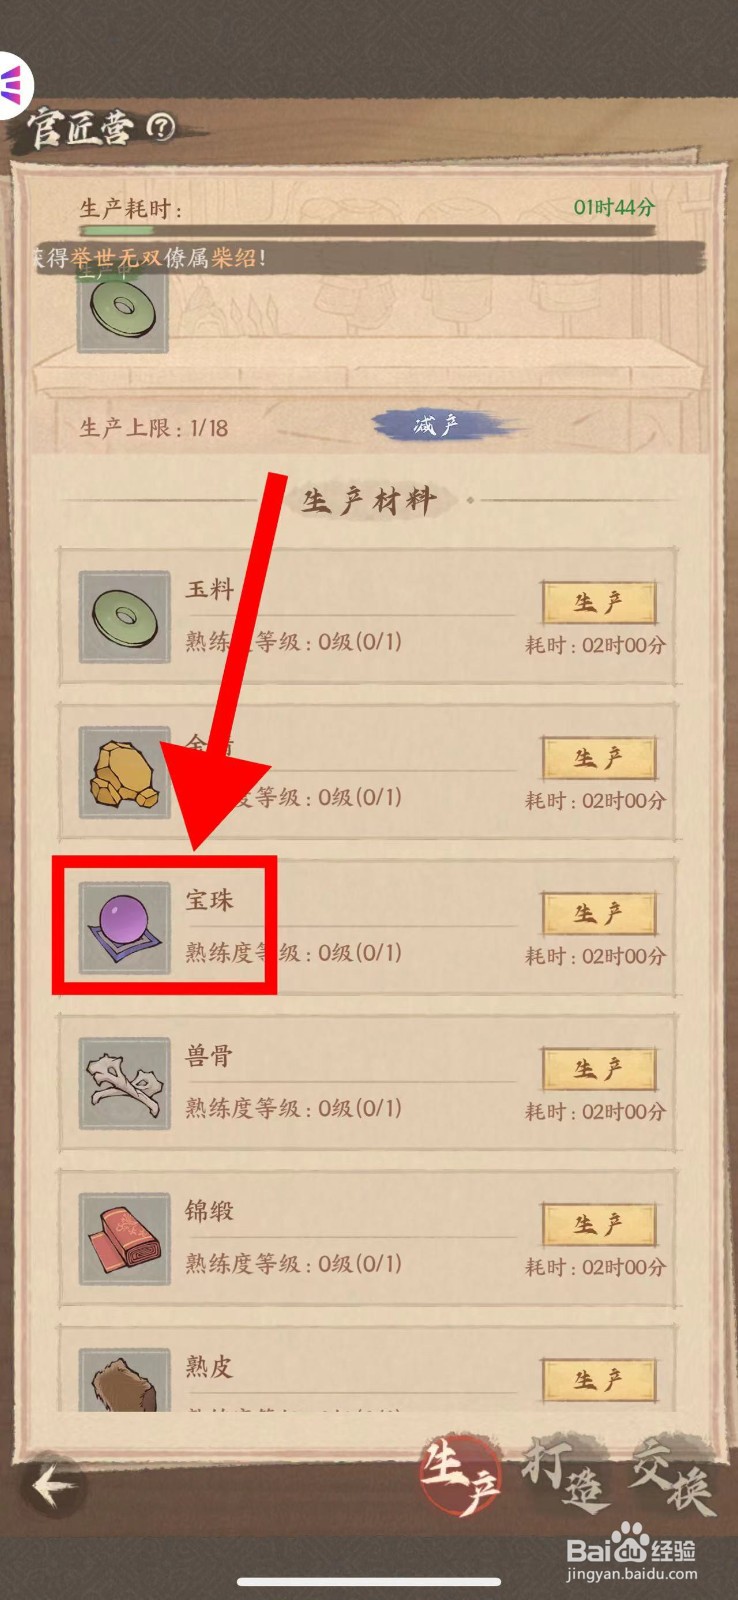The height and width of the screenshot is (1600, 738).
Task: Select the gold ore icon
Action: (125, 773)
